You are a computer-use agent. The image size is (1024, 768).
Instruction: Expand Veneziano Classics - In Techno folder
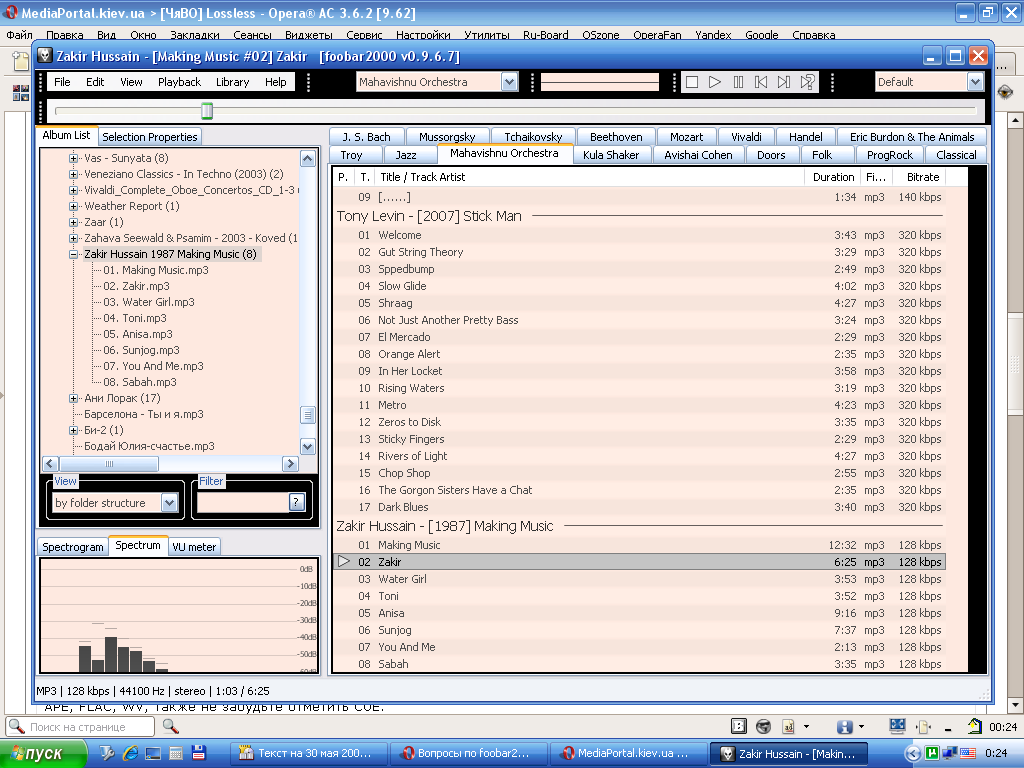pos(74,174)
